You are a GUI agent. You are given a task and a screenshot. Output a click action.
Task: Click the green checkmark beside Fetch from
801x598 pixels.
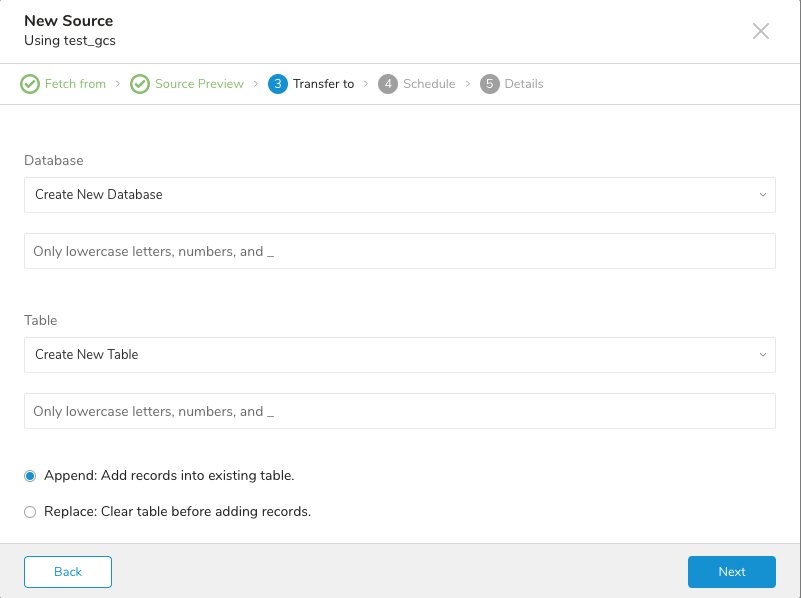pyautogui.click(x=30, y=84)
